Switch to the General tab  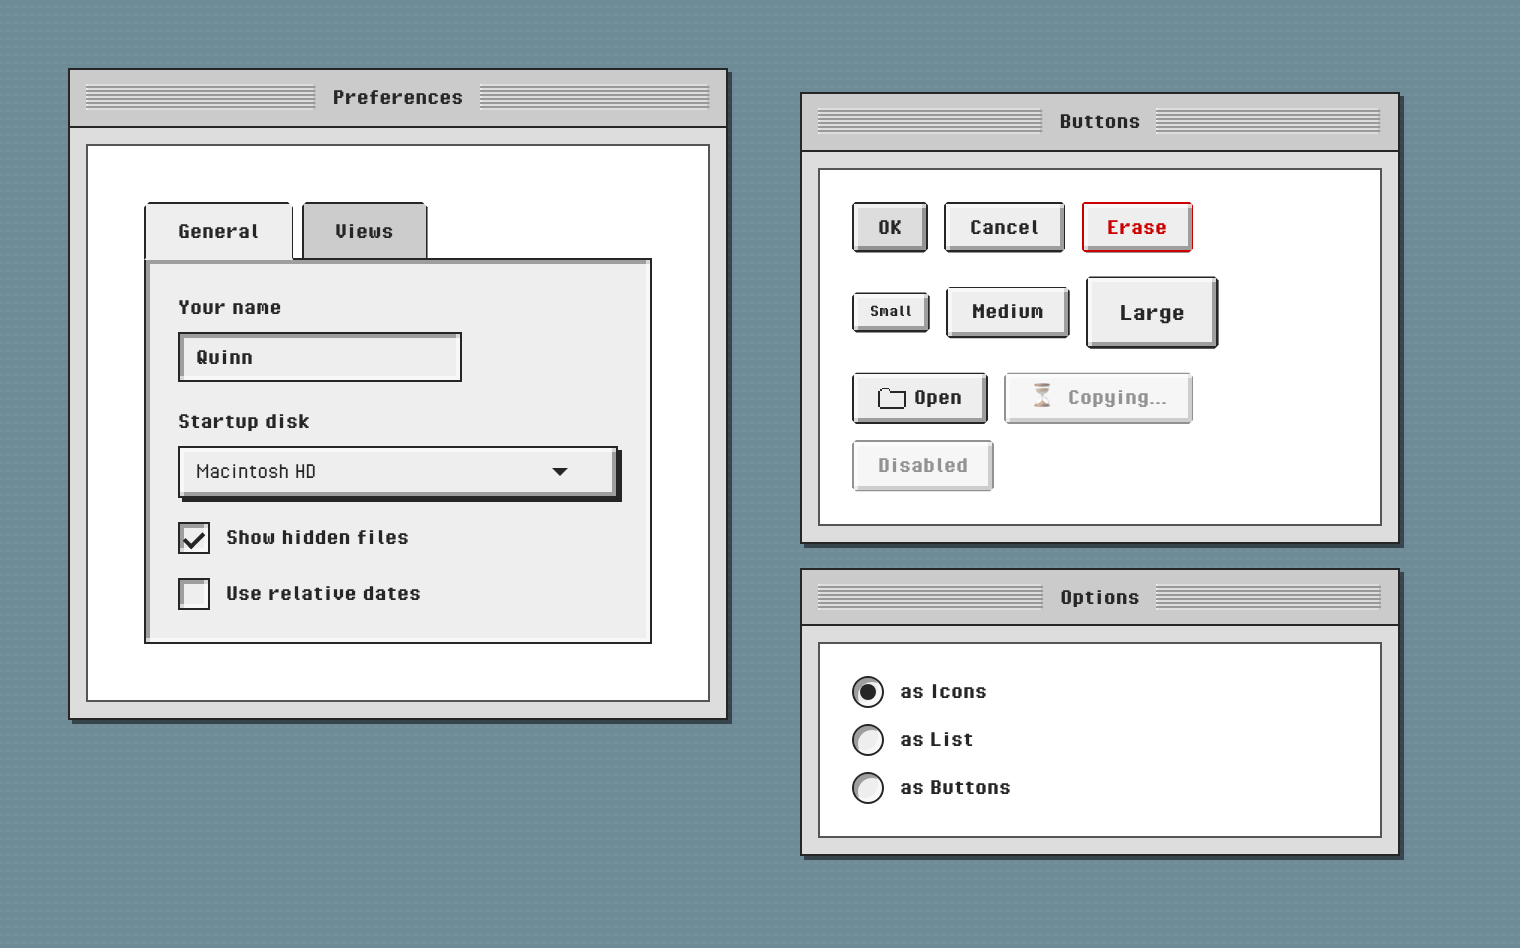click(218, 232)
